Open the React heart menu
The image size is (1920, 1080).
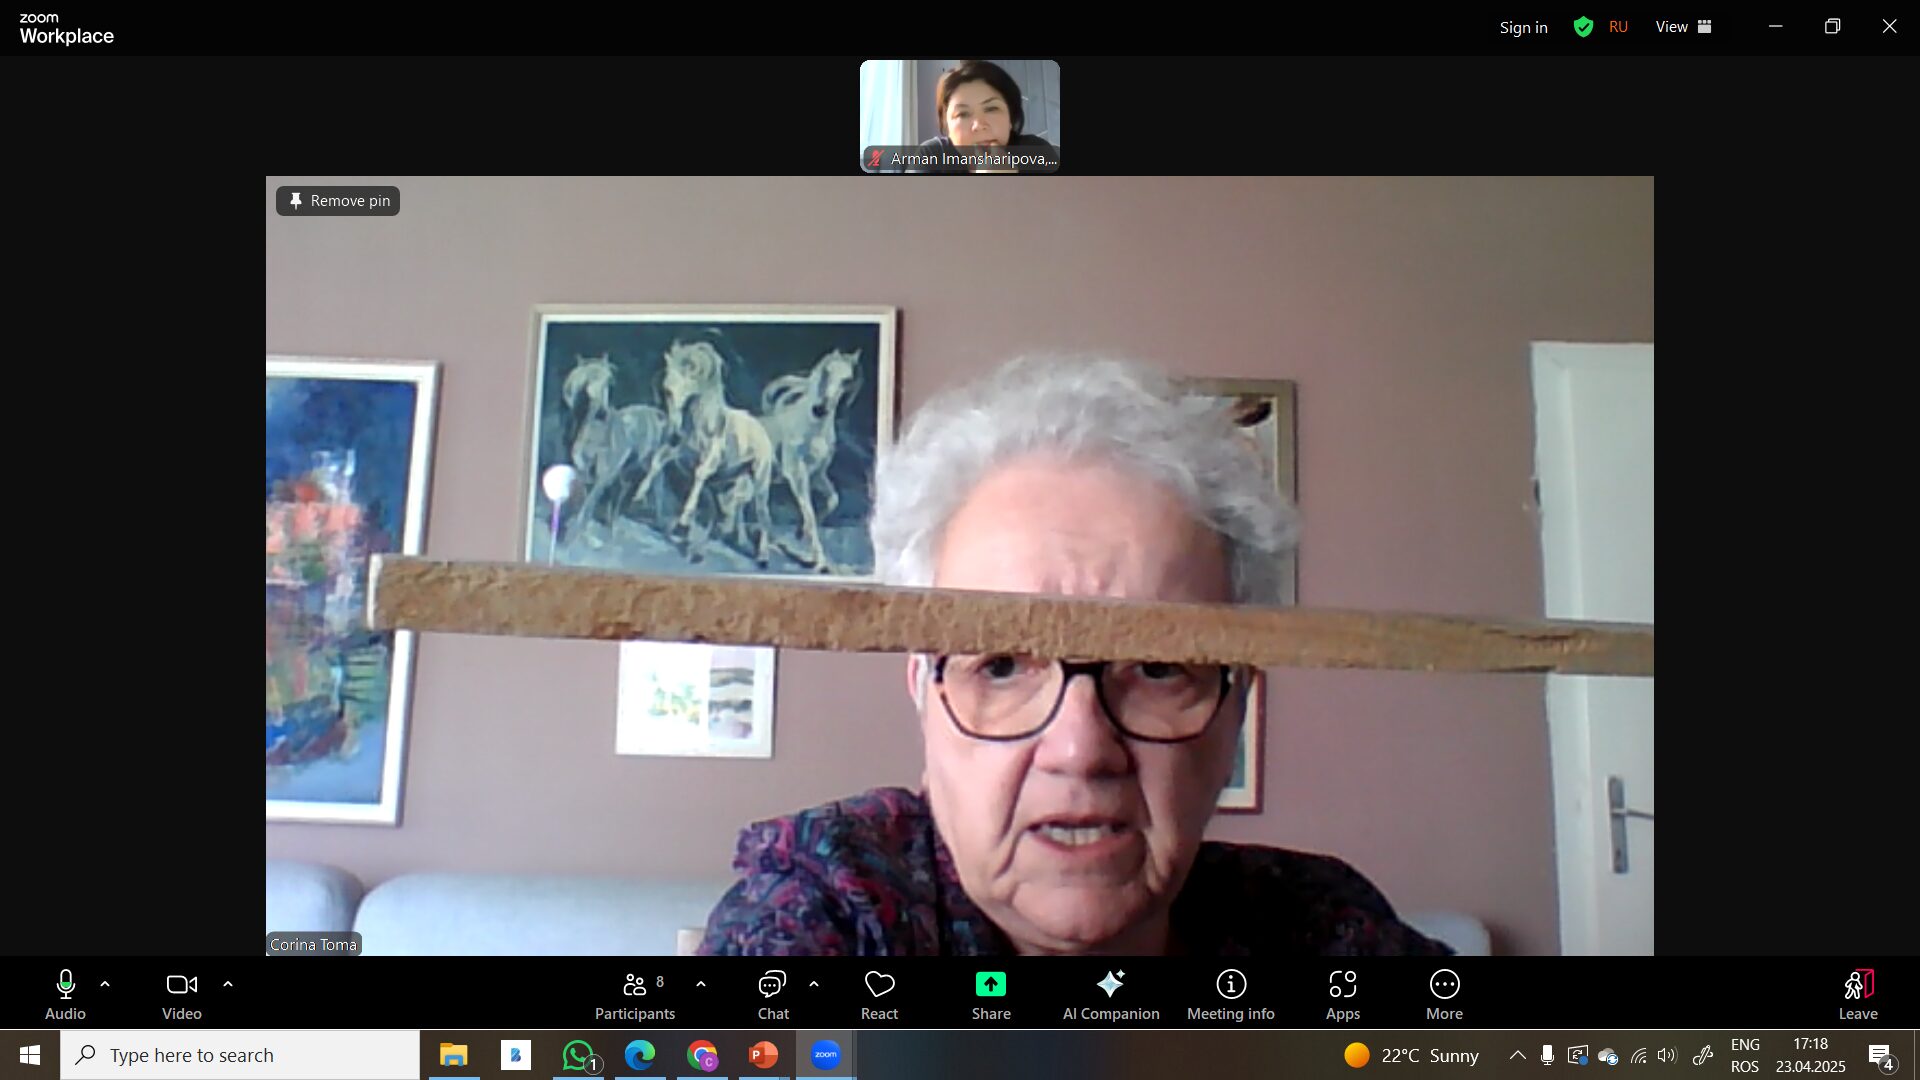(880, 995)
